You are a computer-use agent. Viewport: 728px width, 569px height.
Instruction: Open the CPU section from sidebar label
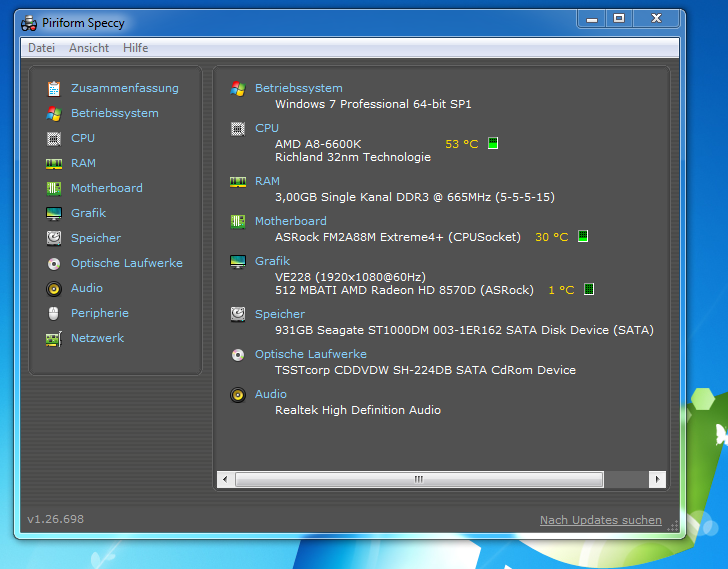(83, 138)
